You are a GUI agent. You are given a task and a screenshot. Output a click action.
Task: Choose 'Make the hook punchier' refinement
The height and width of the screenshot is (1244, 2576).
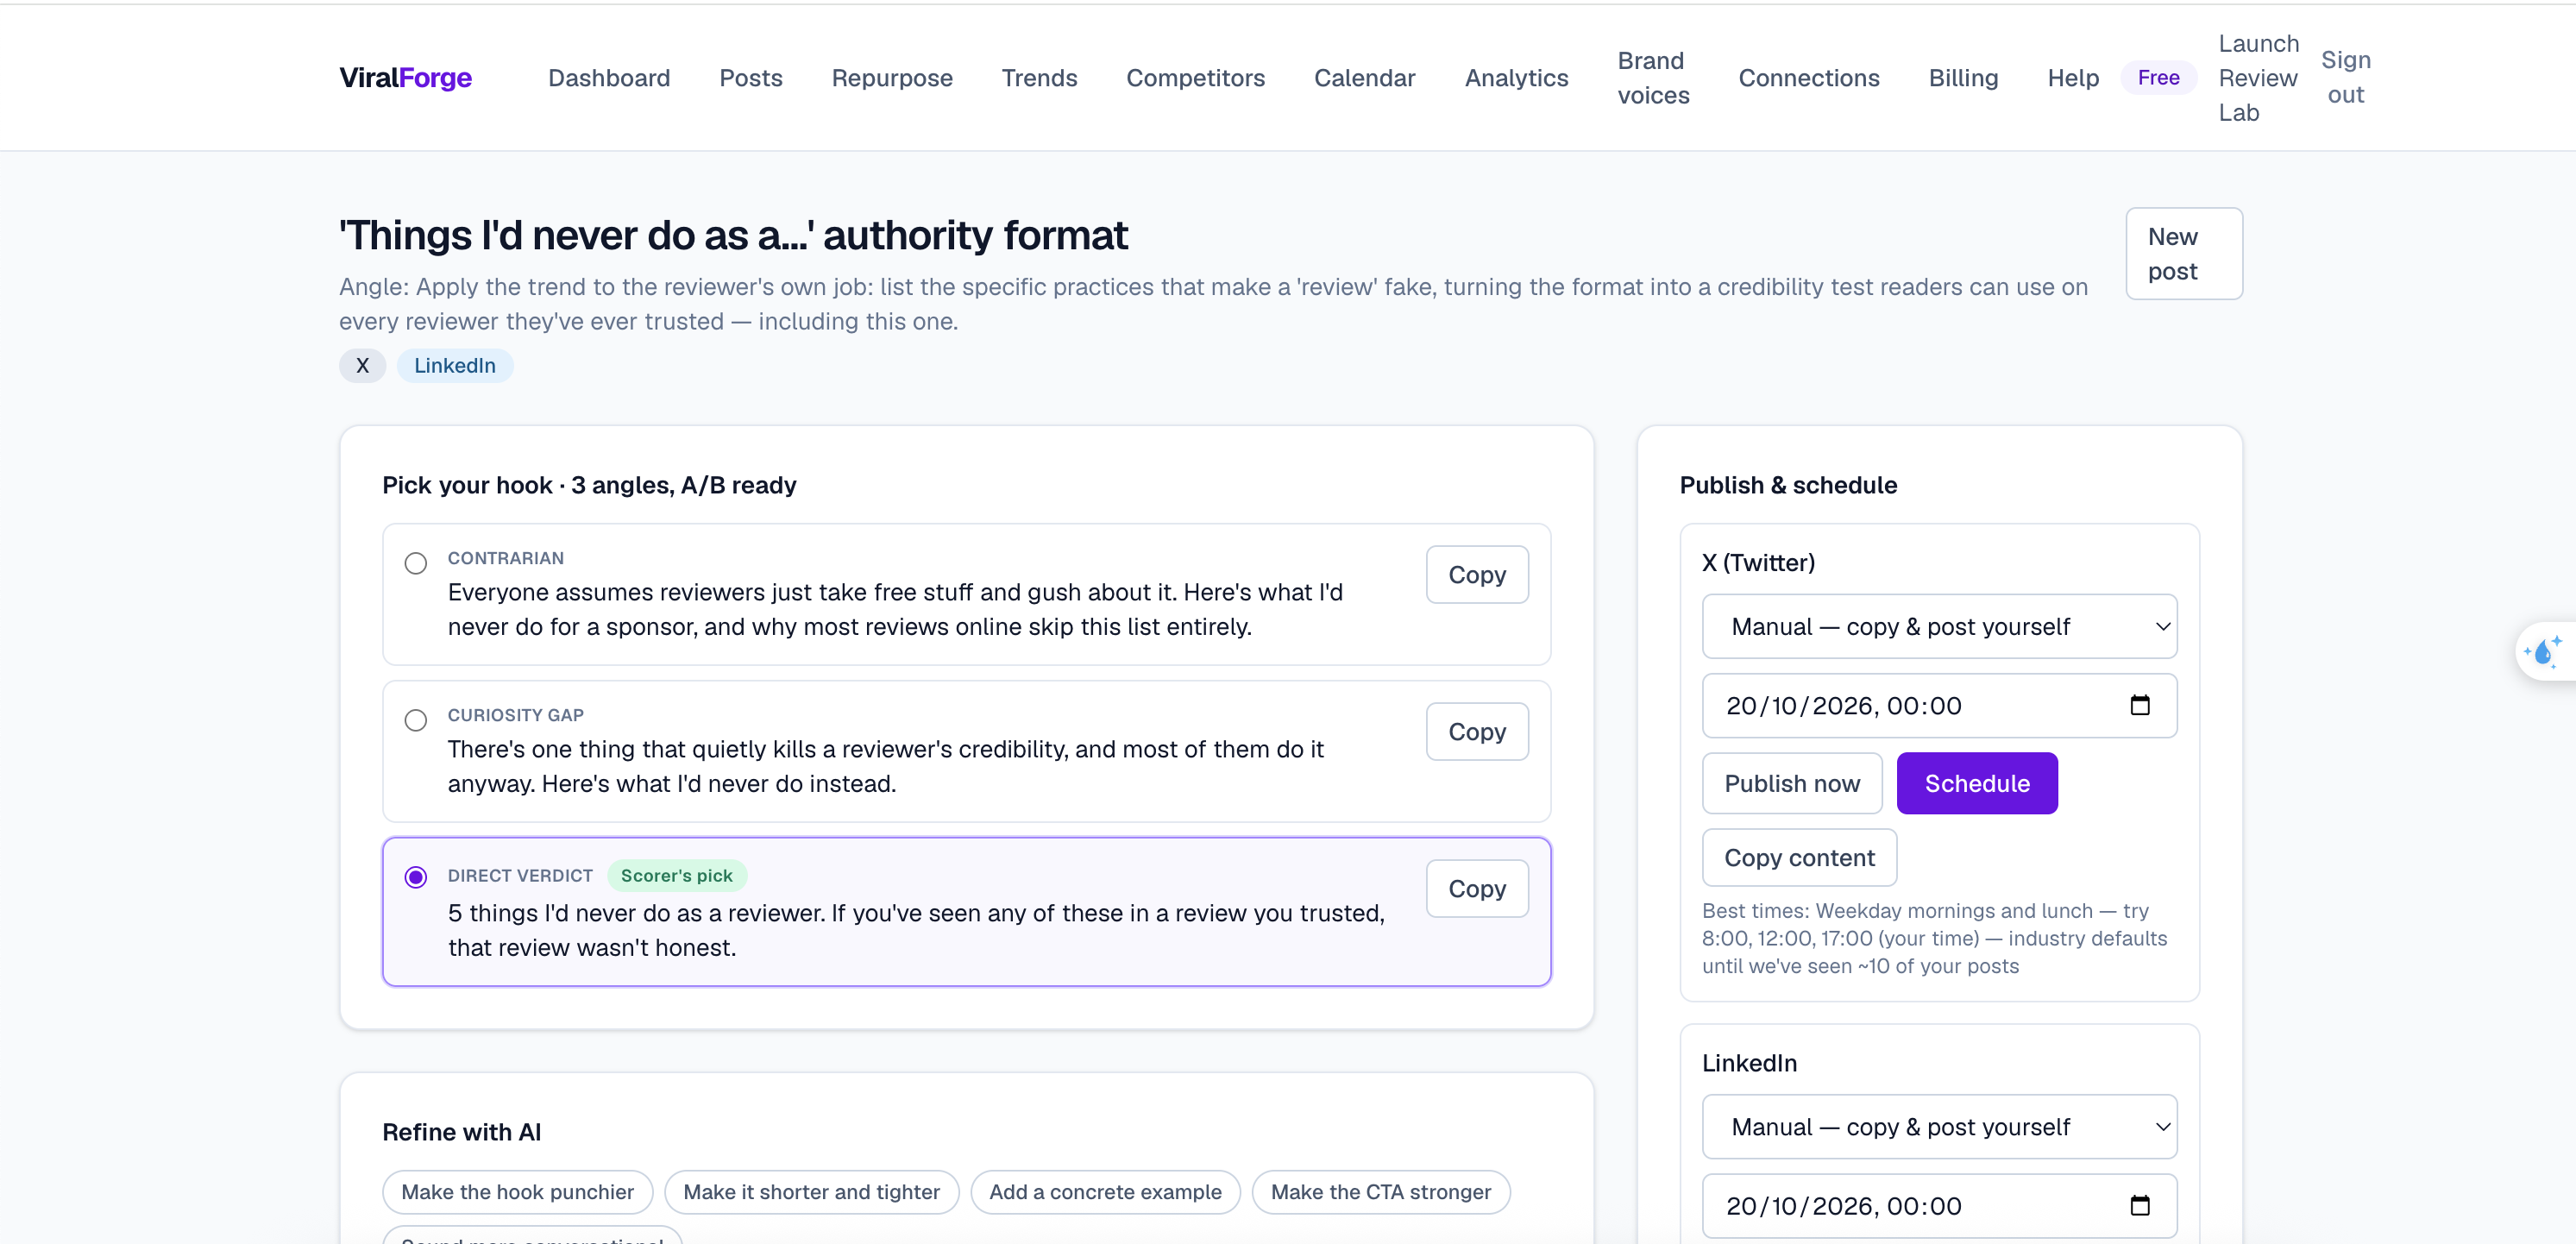[x=517, y=1191]
